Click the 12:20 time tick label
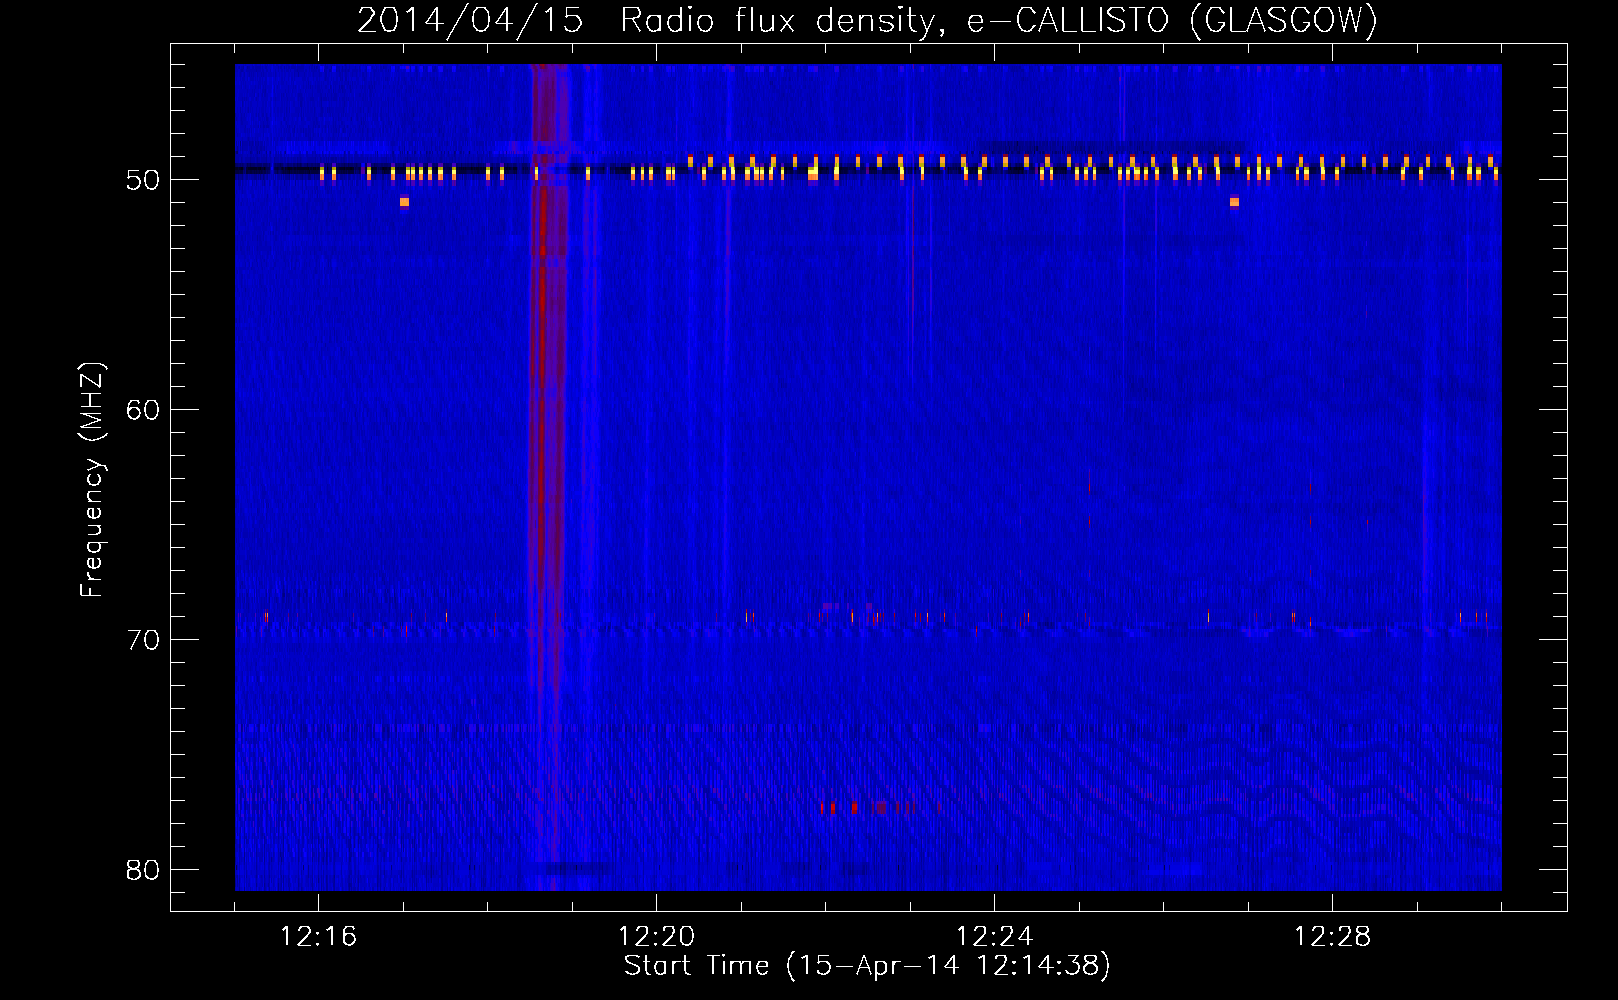The height and width of the screenshot is (1000, 1618). pos(656,937)
